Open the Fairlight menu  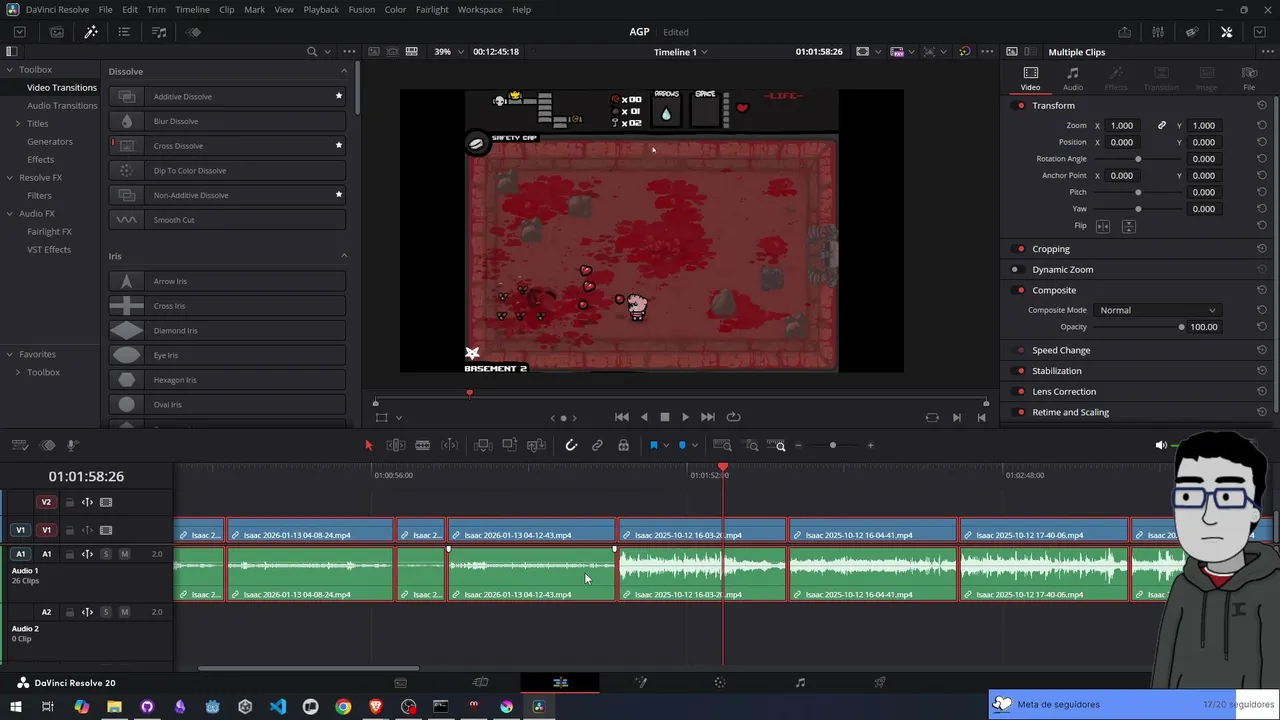coord(432,9)
